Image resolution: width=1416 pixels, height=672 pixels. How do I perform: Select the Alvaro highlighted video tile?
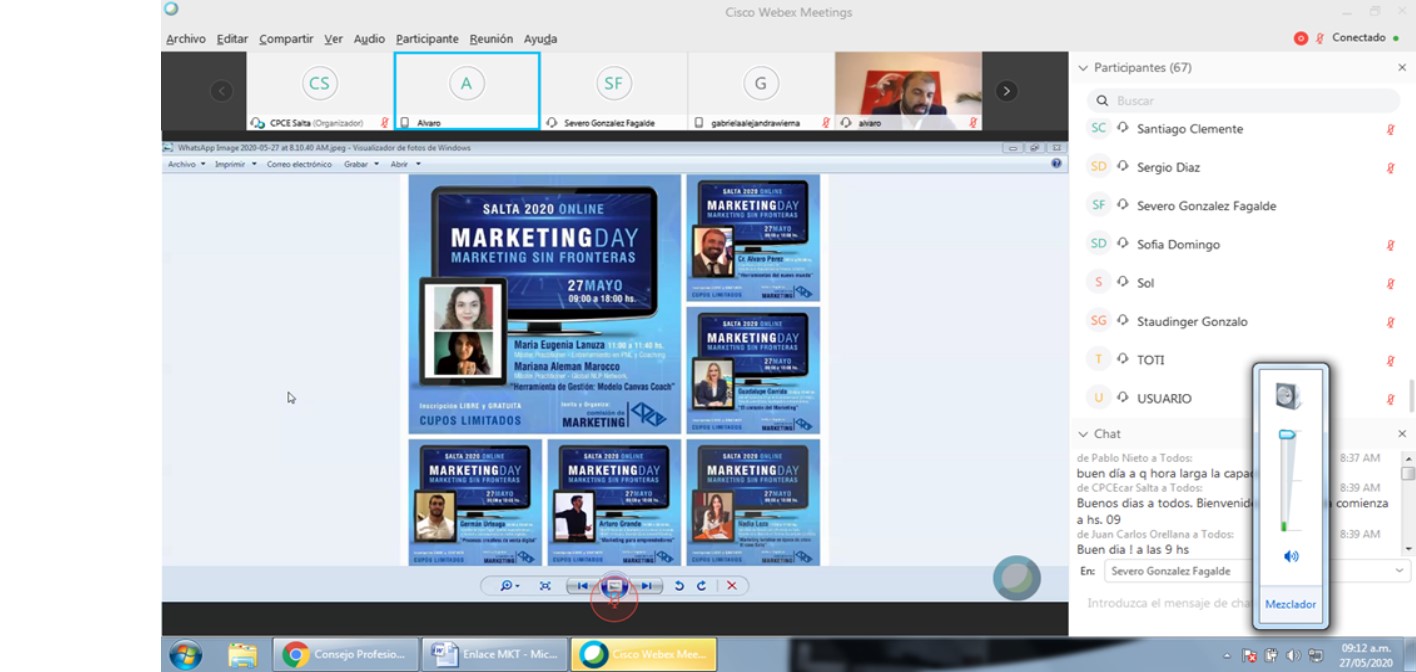(x=467, y=91)
